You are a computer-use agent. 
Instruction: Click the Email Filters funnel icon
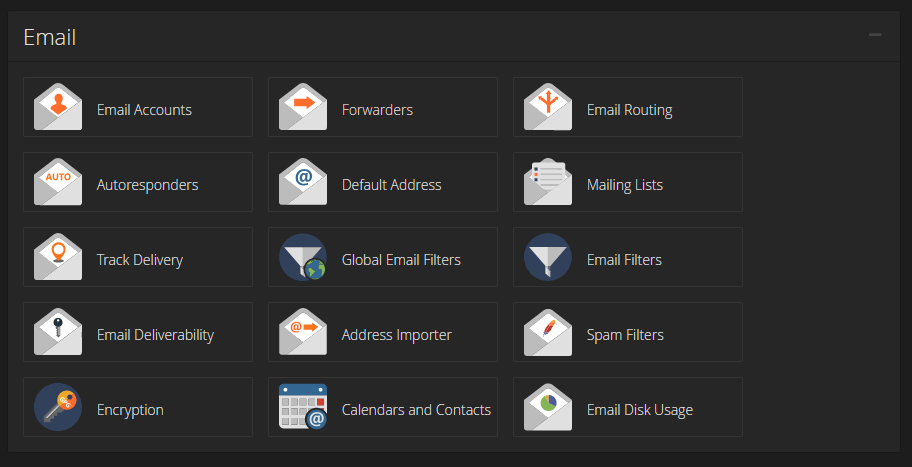coord(548,257)
